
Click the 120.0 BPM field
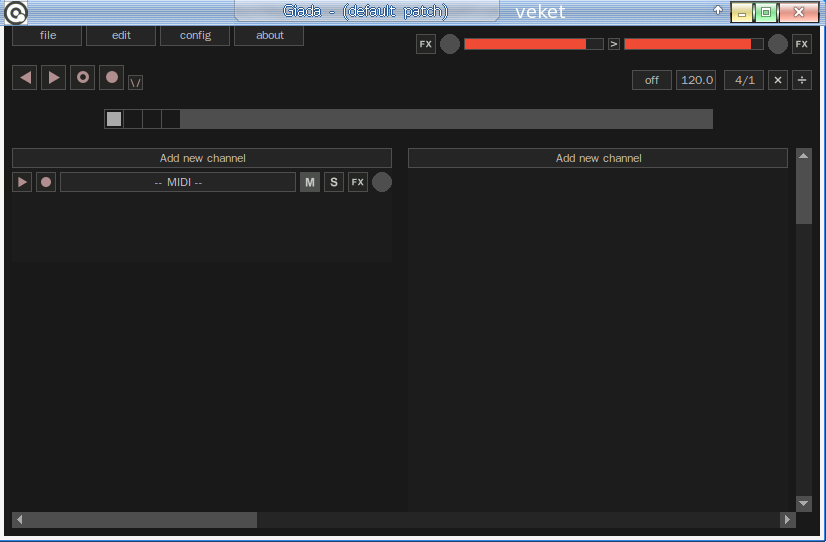pos(696,80)
